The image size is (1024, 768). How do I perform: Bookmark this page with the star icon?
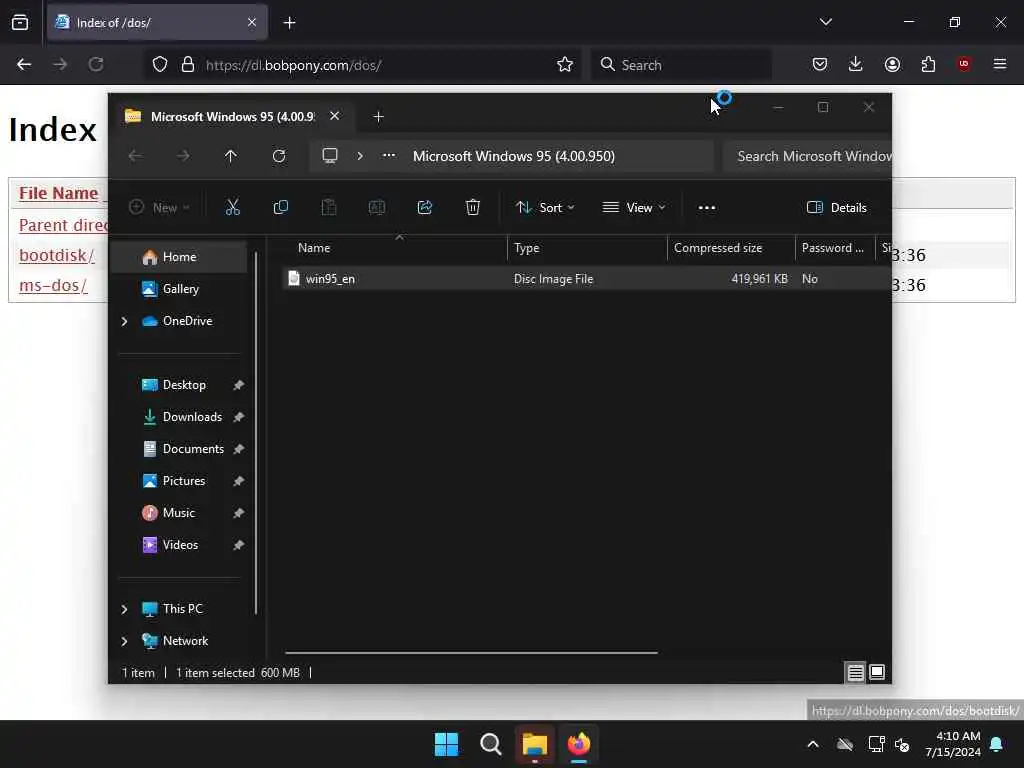click(565, 64)
